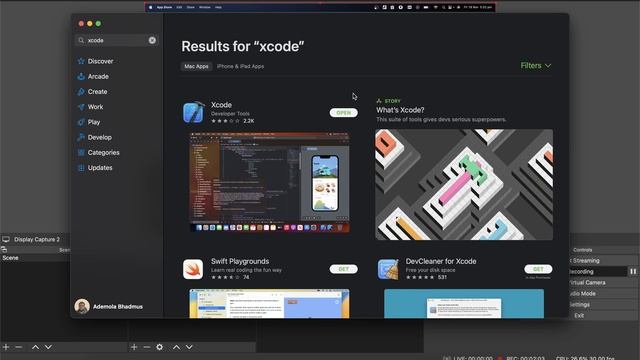Viewport: 640px width, 360px height.
Task: Remove source with OBS Sources minus
Action: point(147,347)
